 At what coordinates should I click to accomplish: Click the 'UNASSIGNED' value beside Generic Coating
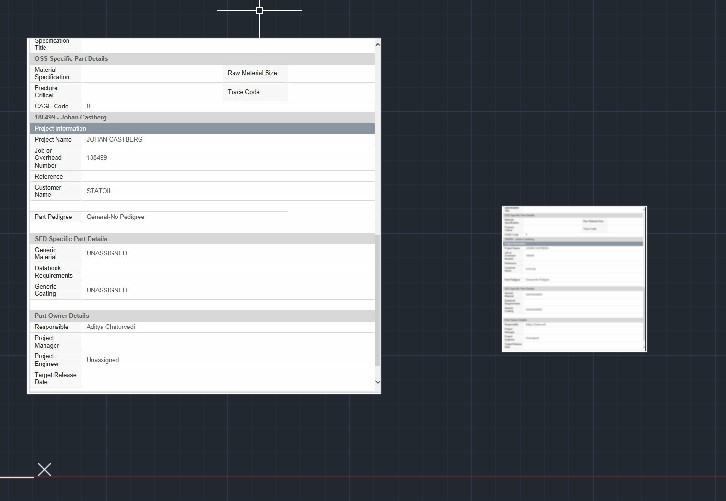(106, 290)
